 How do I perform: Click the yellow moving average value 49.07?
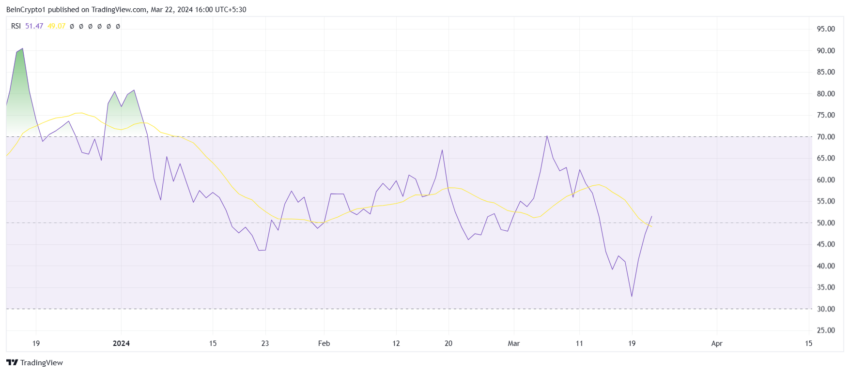[x=57, y=26]
